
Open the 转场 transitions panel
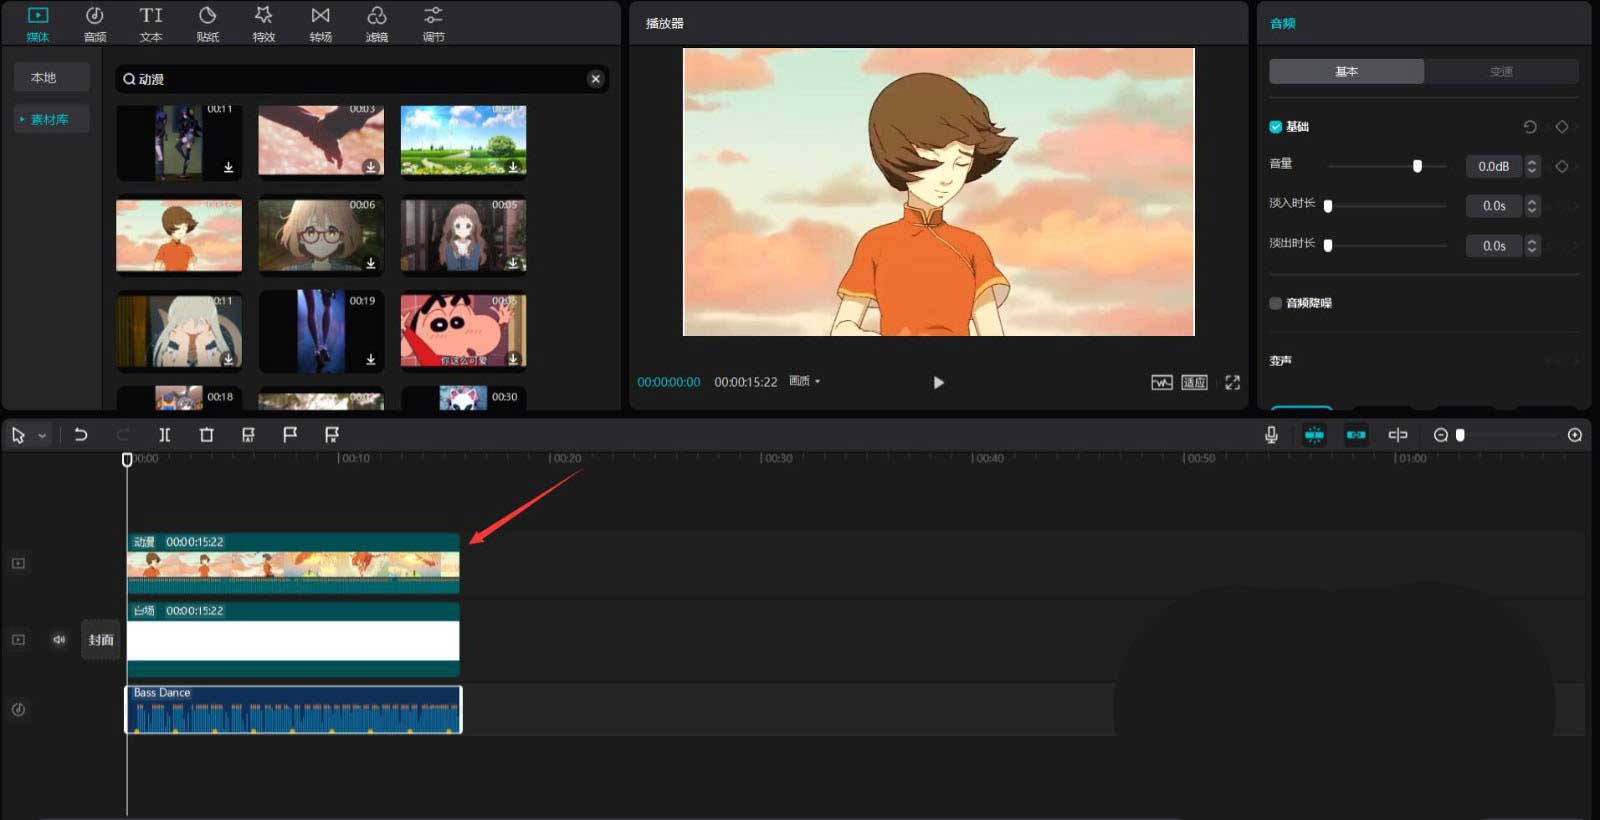(x=320, y=23)
